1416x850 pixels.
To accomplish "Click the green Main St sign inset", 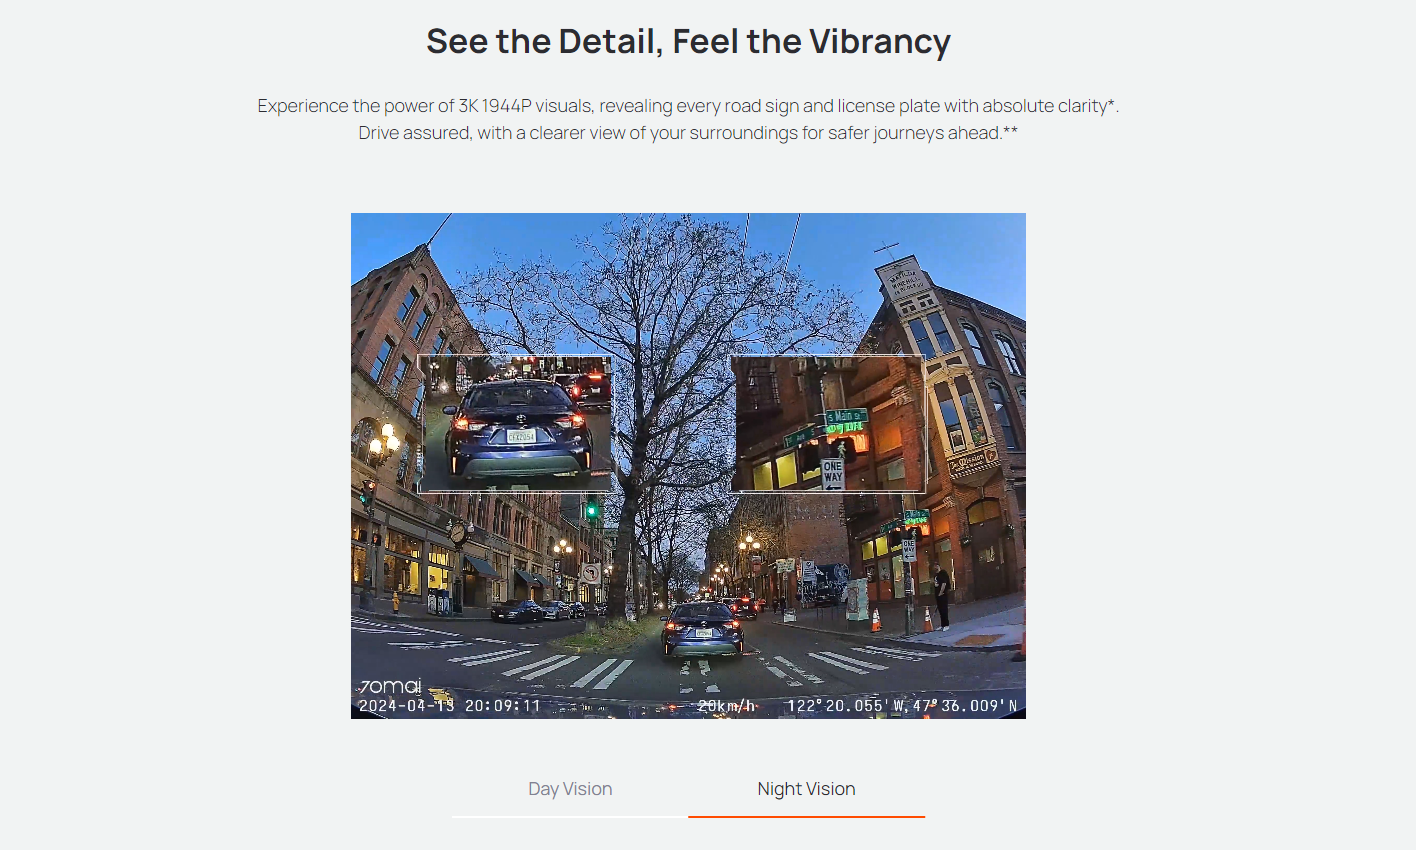I will point(846,416).
